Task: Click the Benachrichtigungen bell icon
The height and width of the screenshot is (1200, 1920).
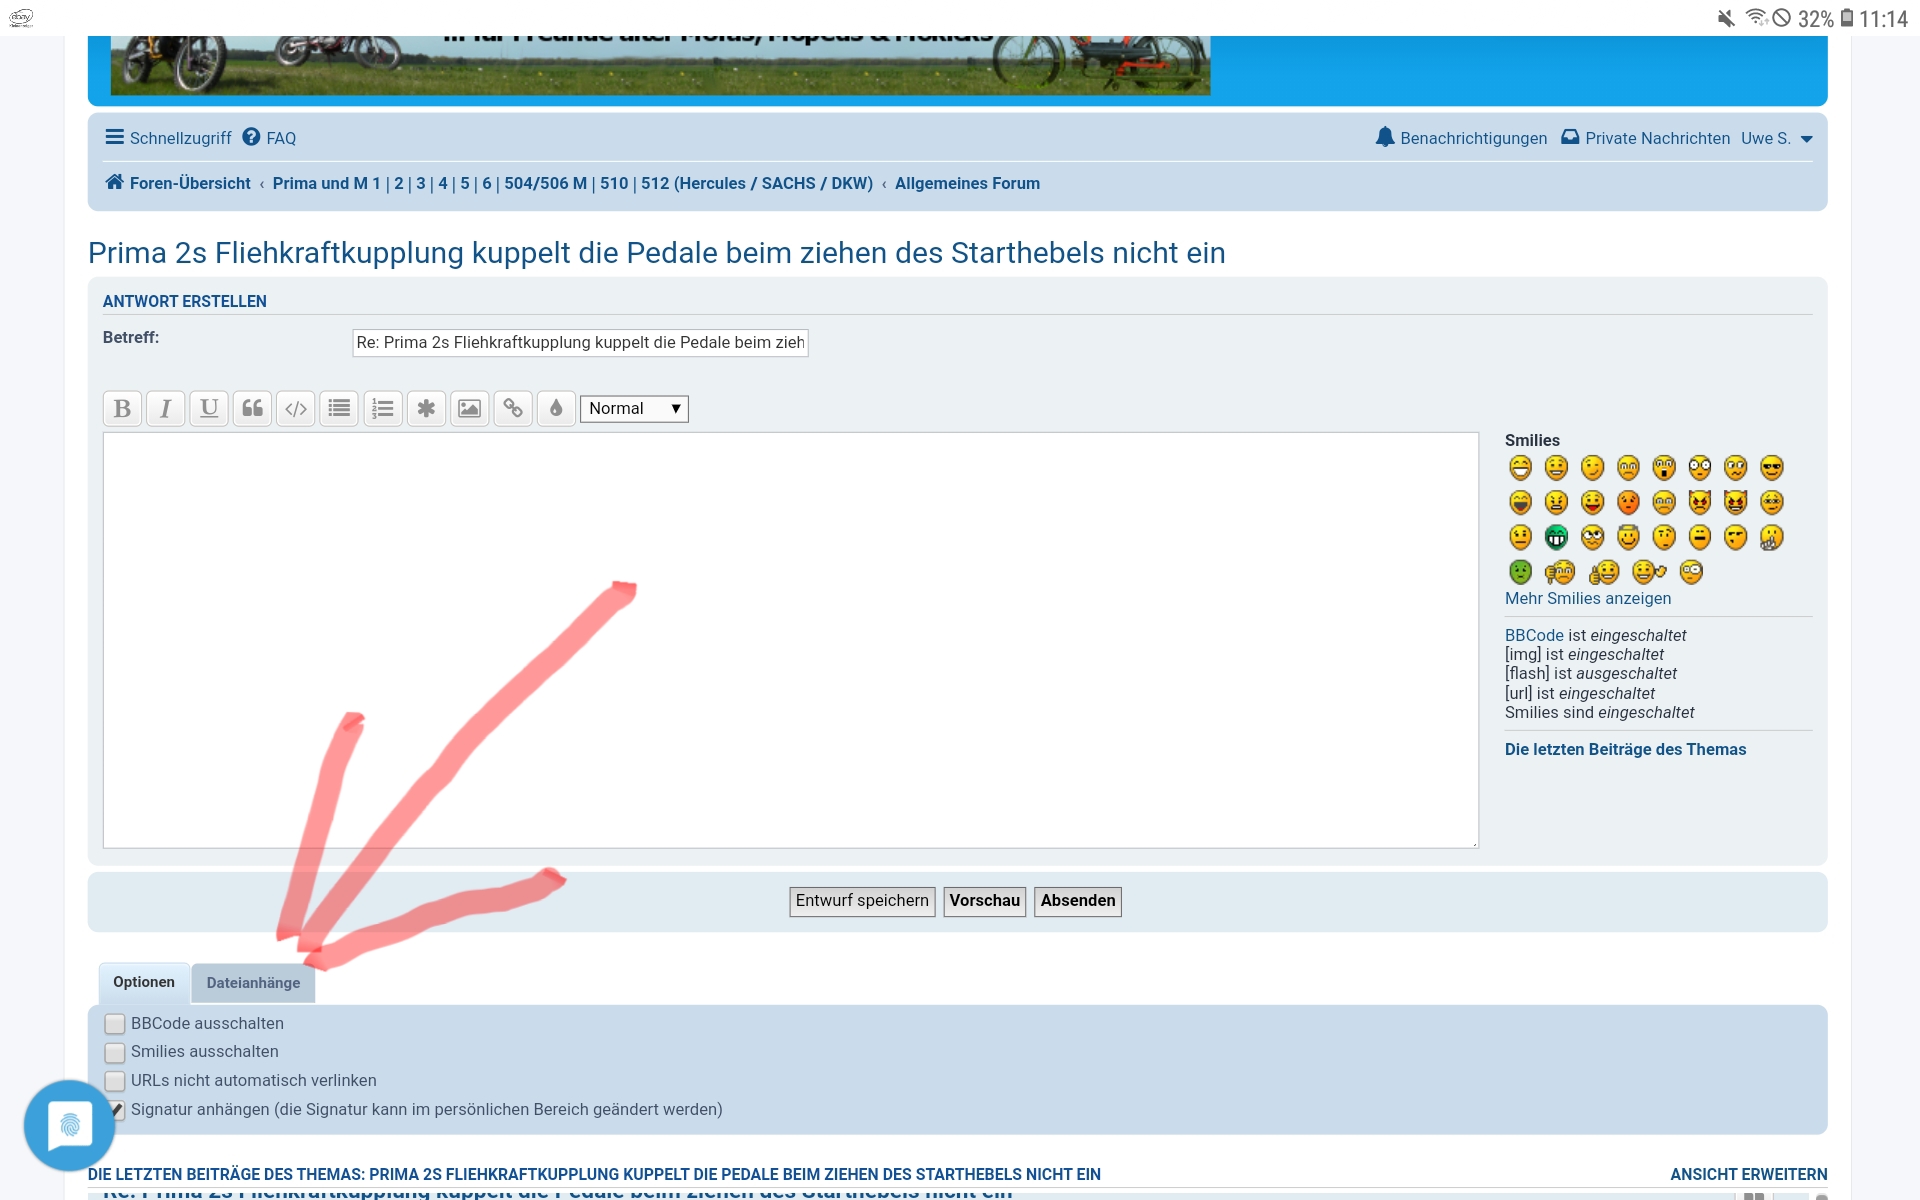Action: [x=1384, y=138]
